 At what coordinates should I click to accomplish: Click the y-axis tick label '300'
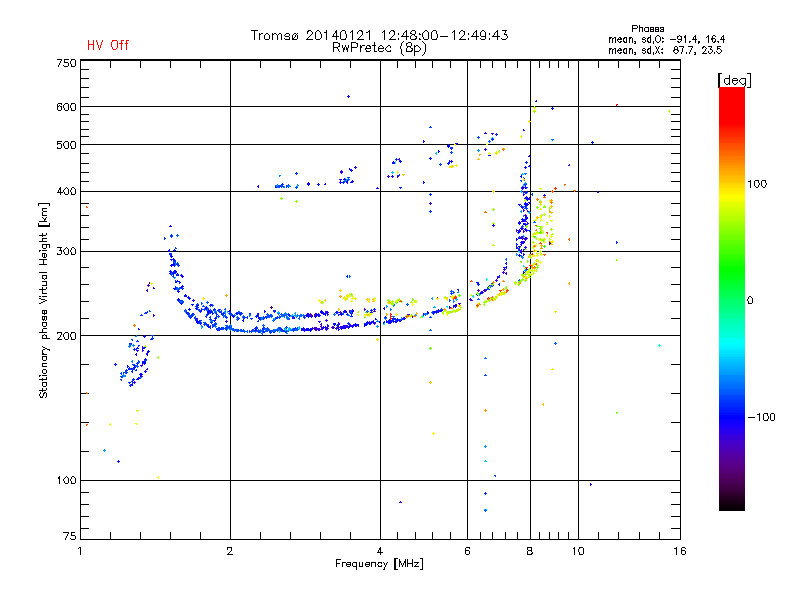pyautogui.click(x=66, y=252)
